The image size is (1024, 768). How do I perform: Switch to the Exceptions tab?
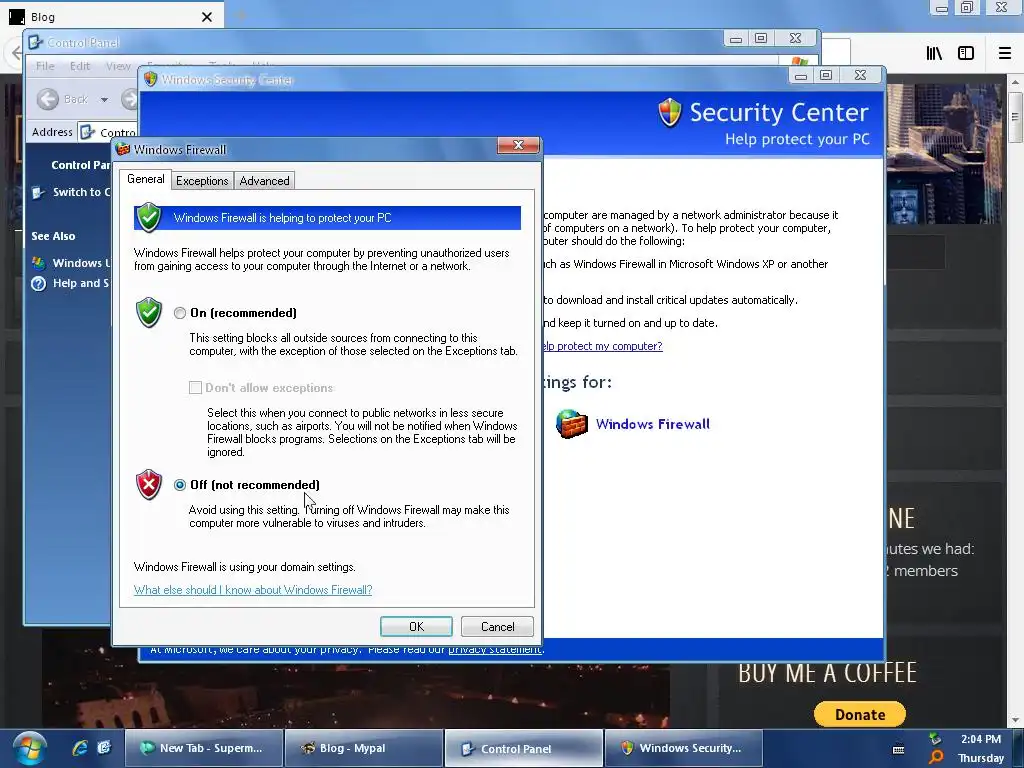tap(202, 181)
